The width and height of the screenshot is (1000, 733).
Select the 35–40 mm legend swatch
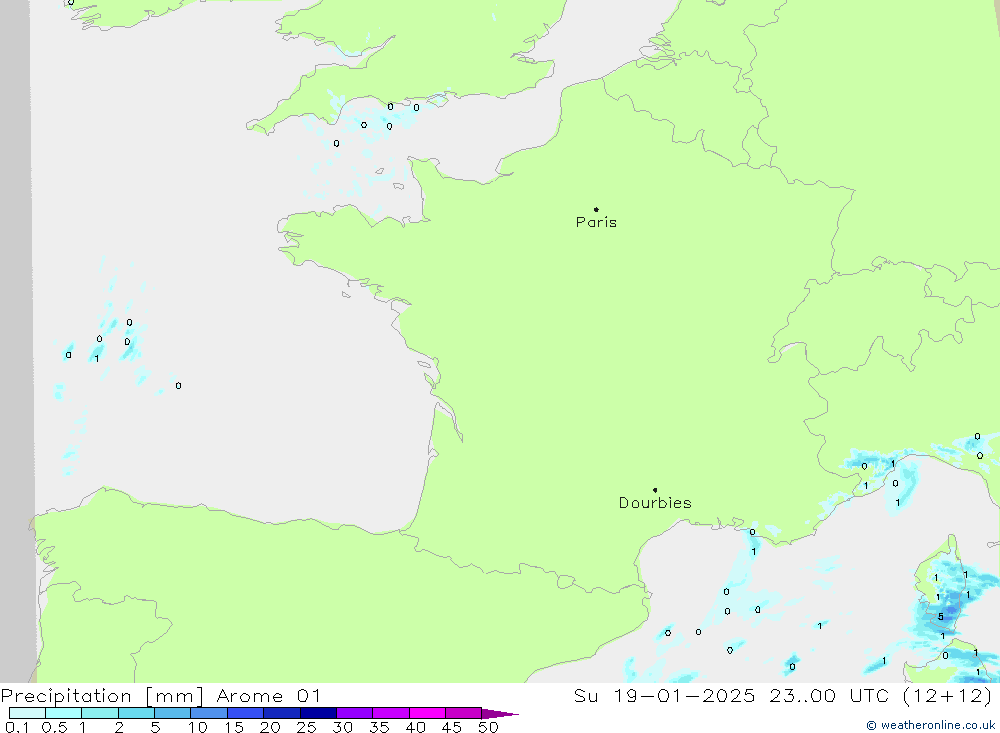[x=391, y=713]
